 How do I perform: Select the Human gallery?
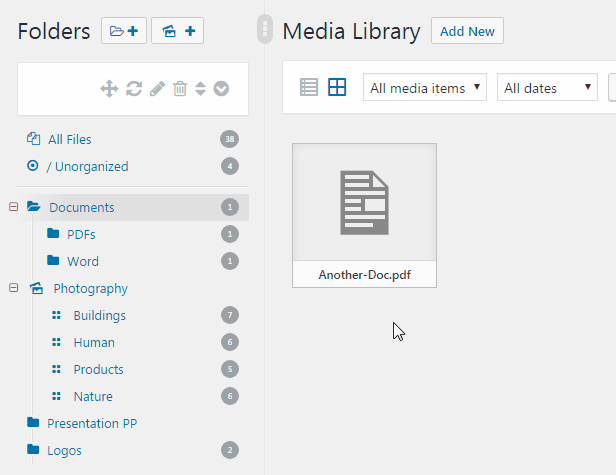[x=94, y=343]
